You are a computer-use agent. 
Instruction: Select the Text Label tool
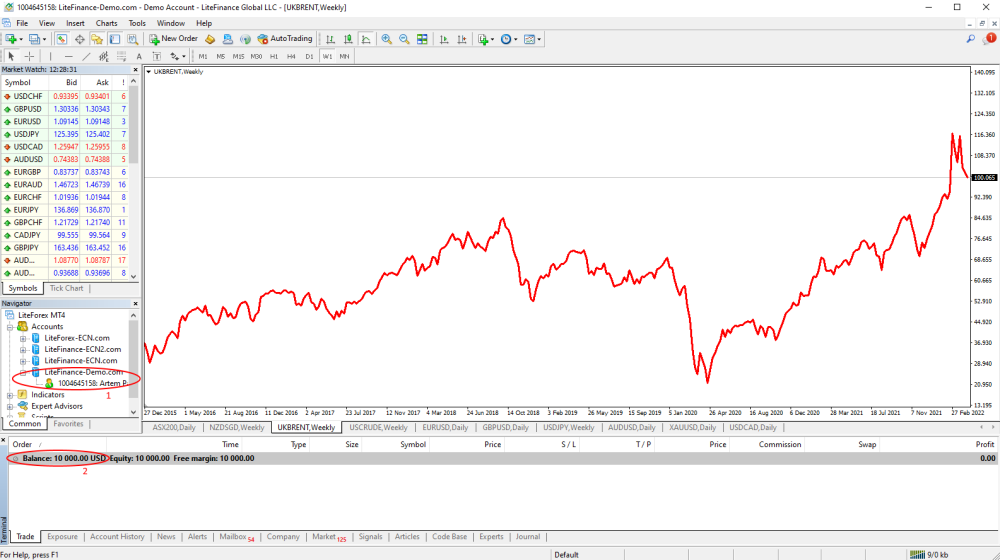pos(156,56)
